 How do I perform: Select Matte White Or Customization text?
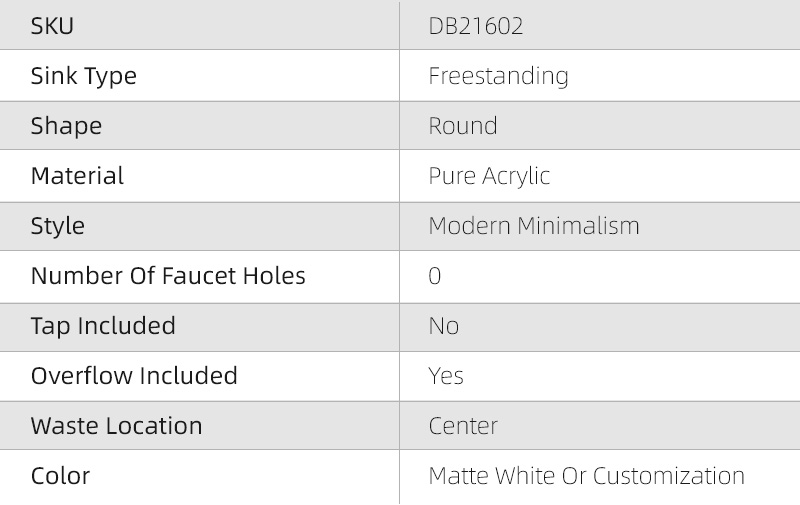[586, 476]
